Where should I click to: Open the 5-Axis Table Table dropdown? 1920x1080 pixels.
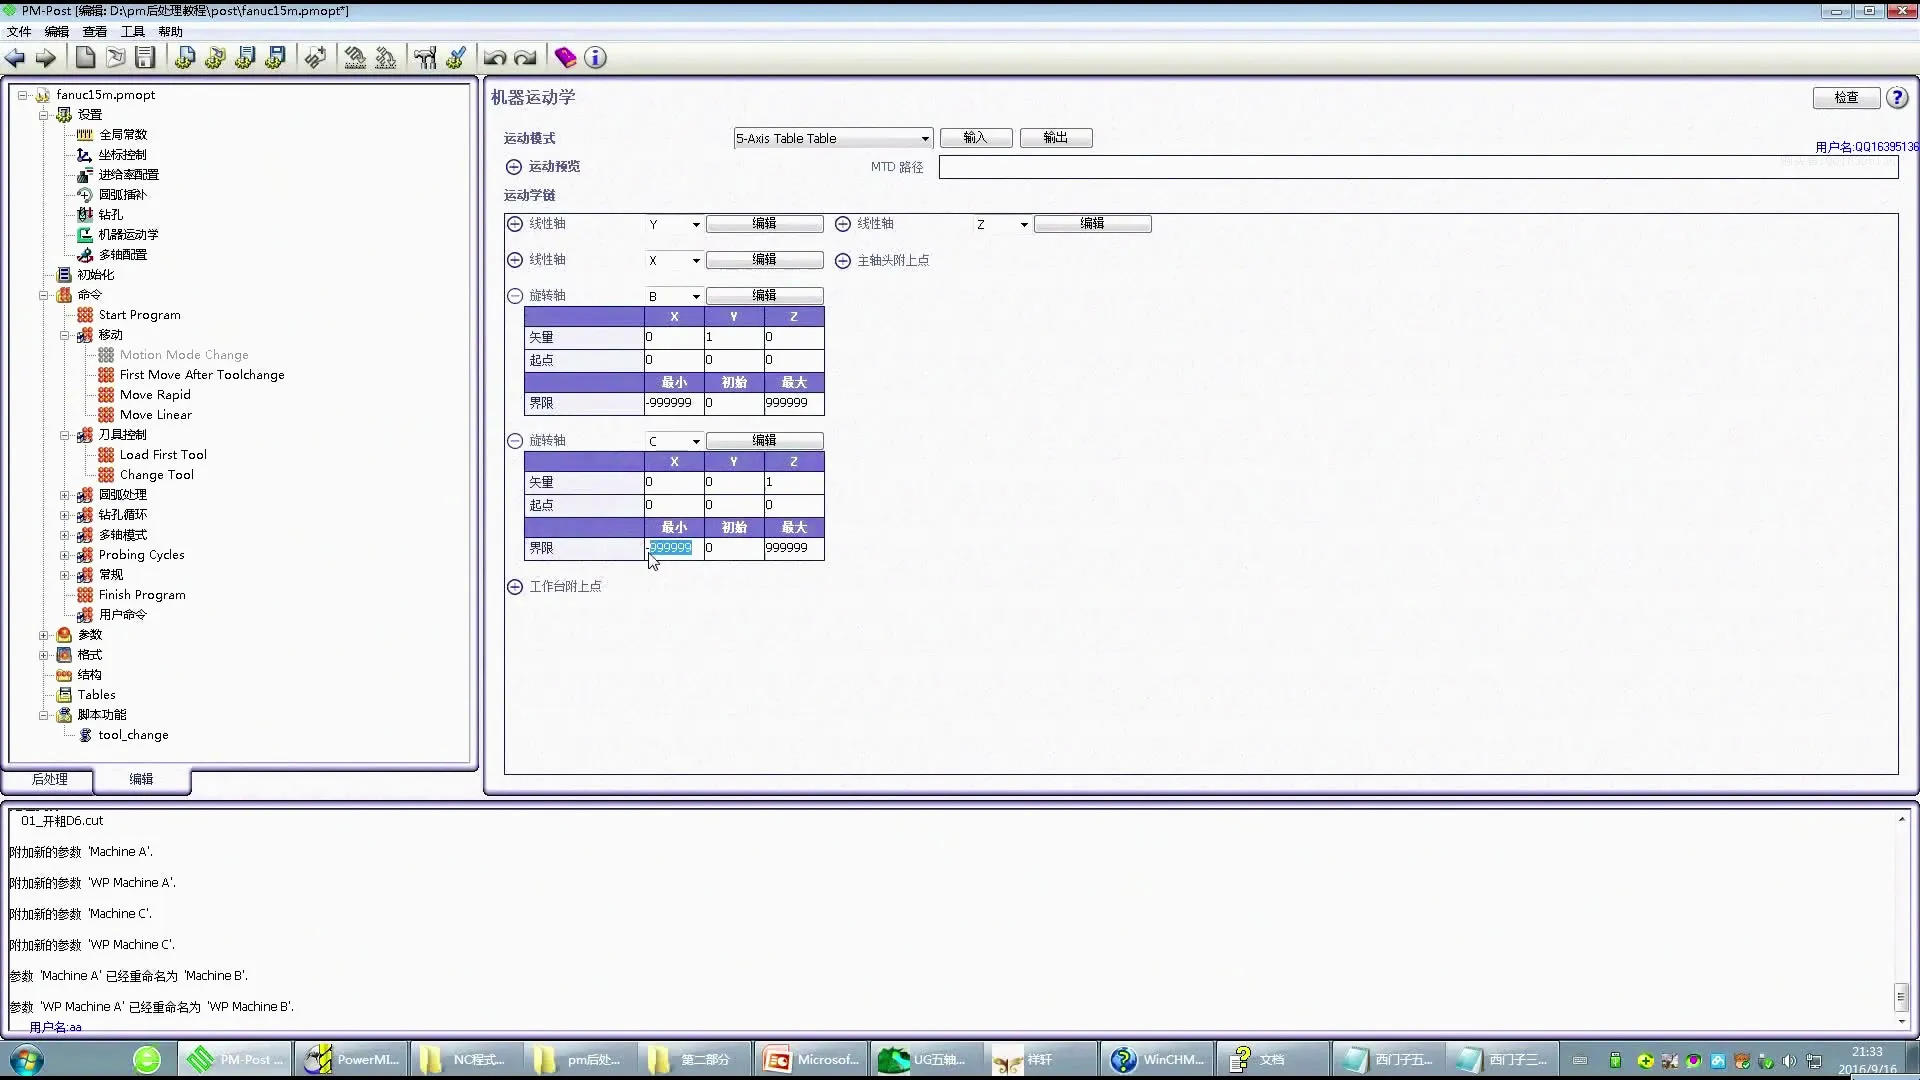click(924, 139)
